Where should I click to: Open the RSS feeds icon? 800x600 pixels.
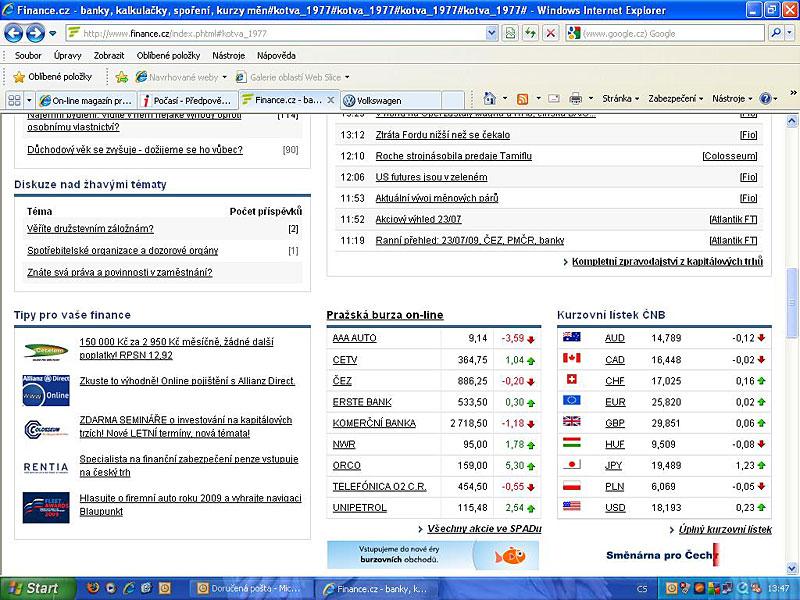pyautogui.click(x=522, y=99)
